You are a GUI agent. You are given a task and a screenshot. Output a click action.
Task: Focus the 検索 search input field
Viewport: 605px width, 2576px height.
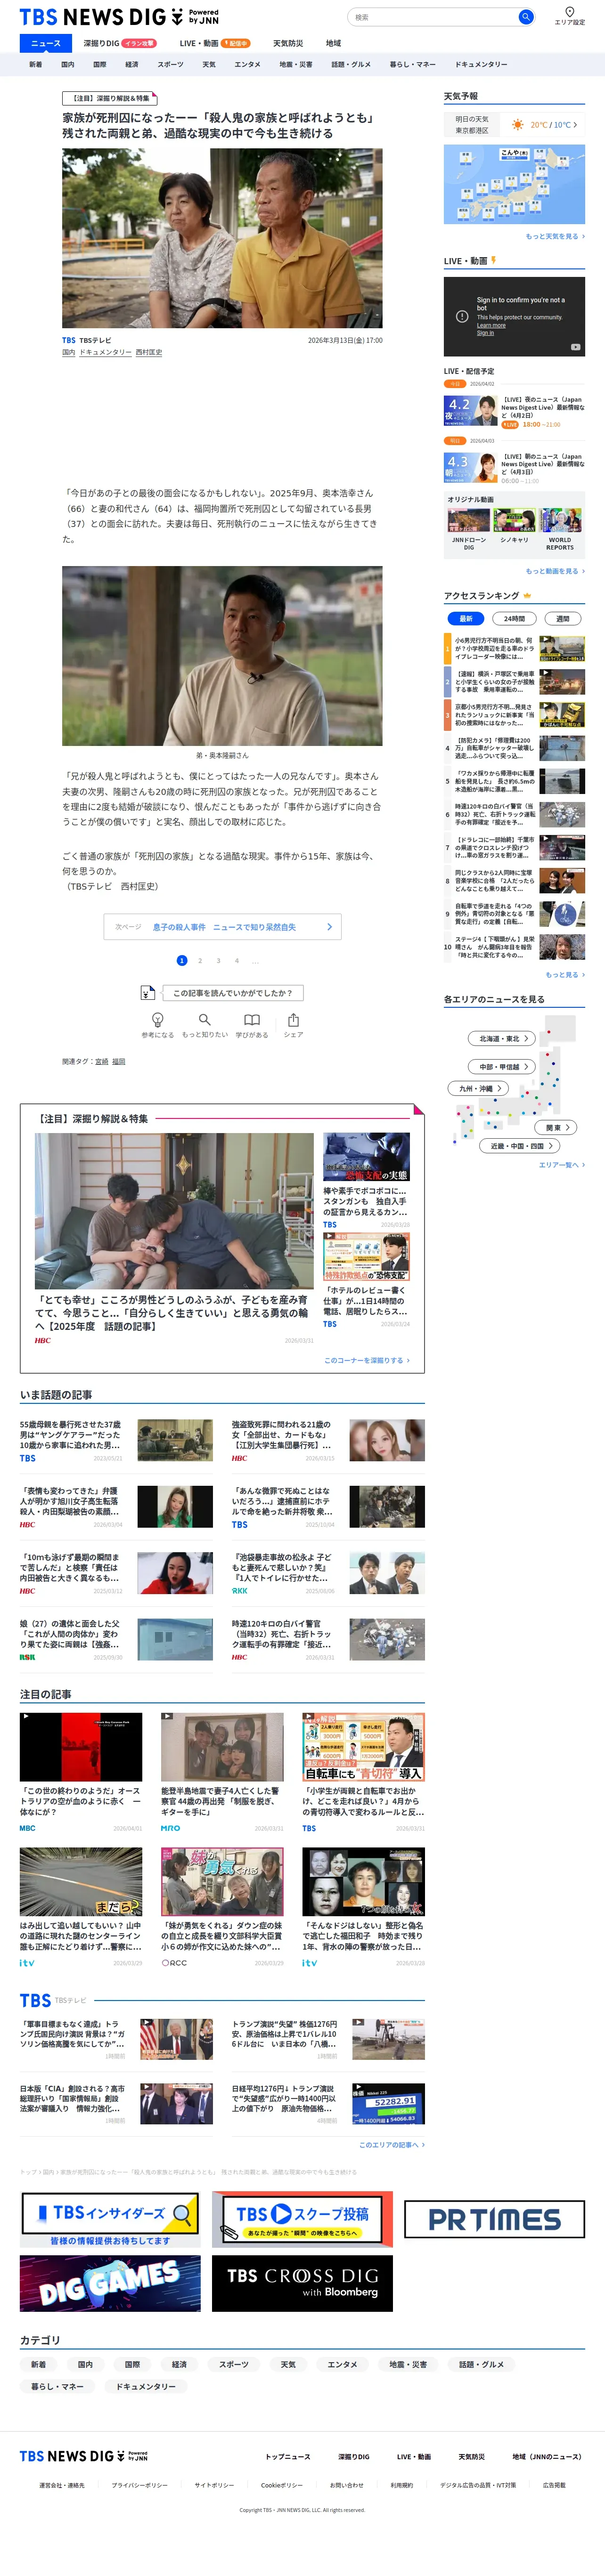433,17
